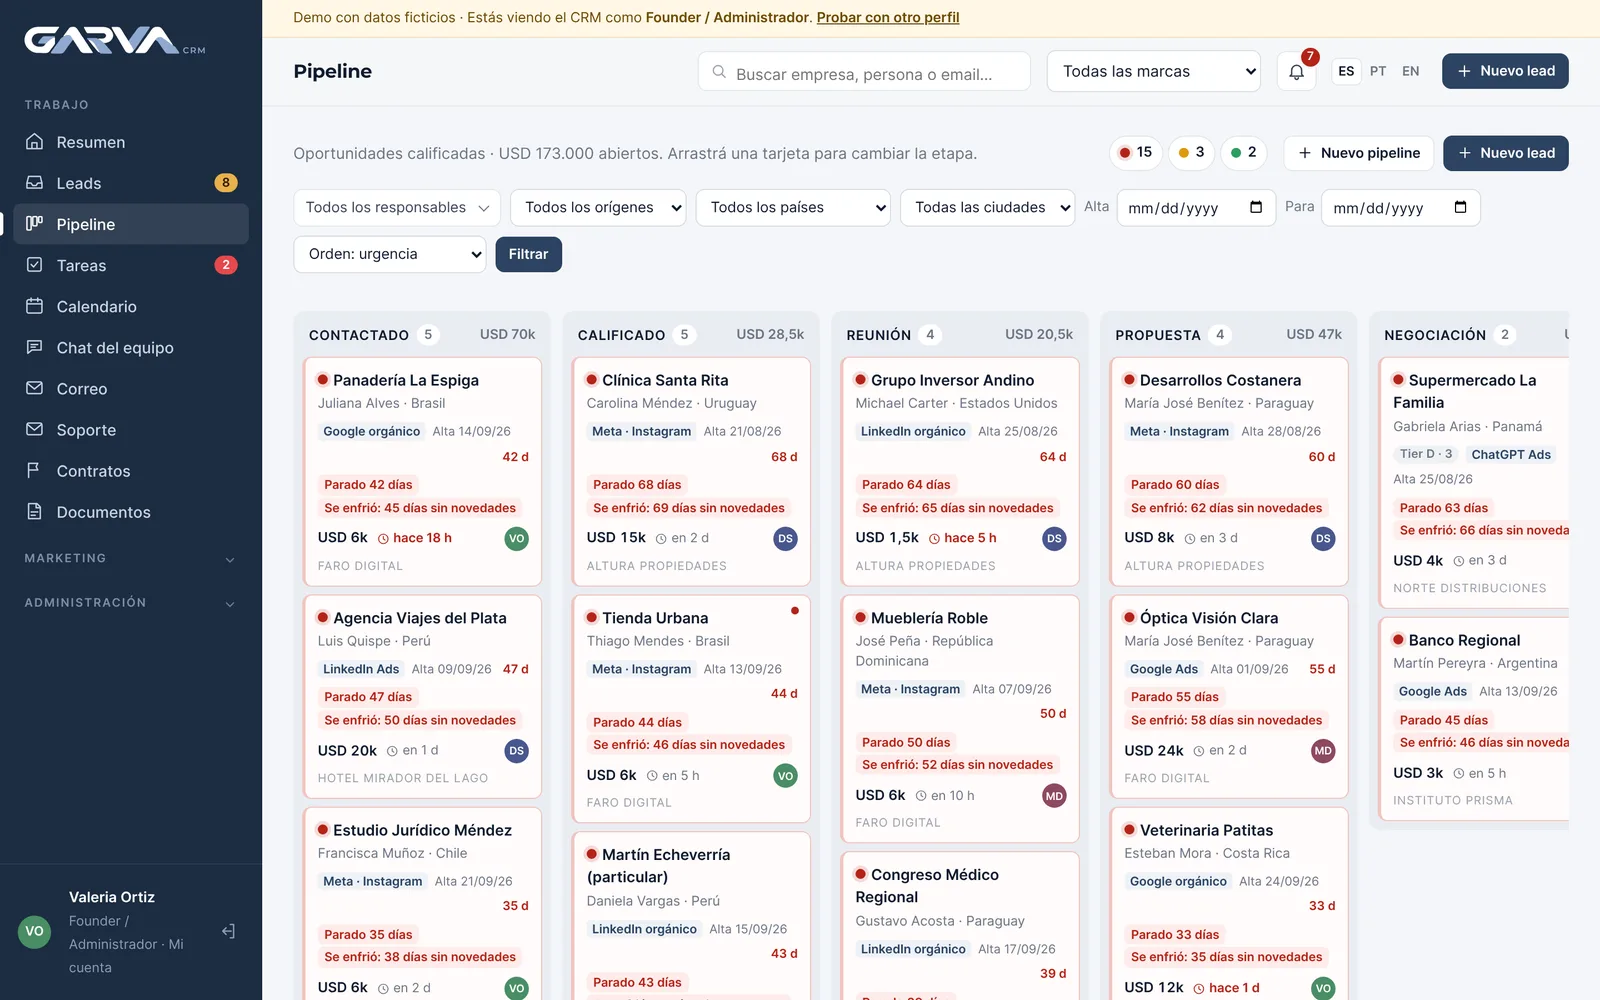1600x1000 pixels.
Task: Click the Resumen home icon in sidebar
Action: tap(34, 141)
